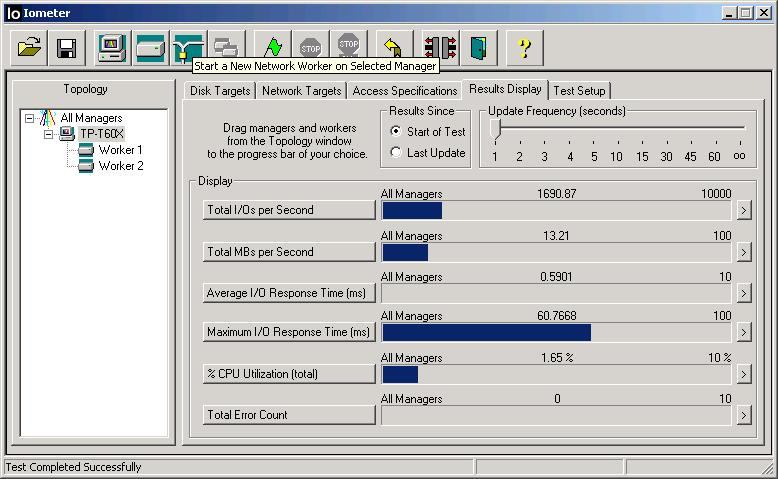Maximize the Iometer window

click(x=745, y=13)
